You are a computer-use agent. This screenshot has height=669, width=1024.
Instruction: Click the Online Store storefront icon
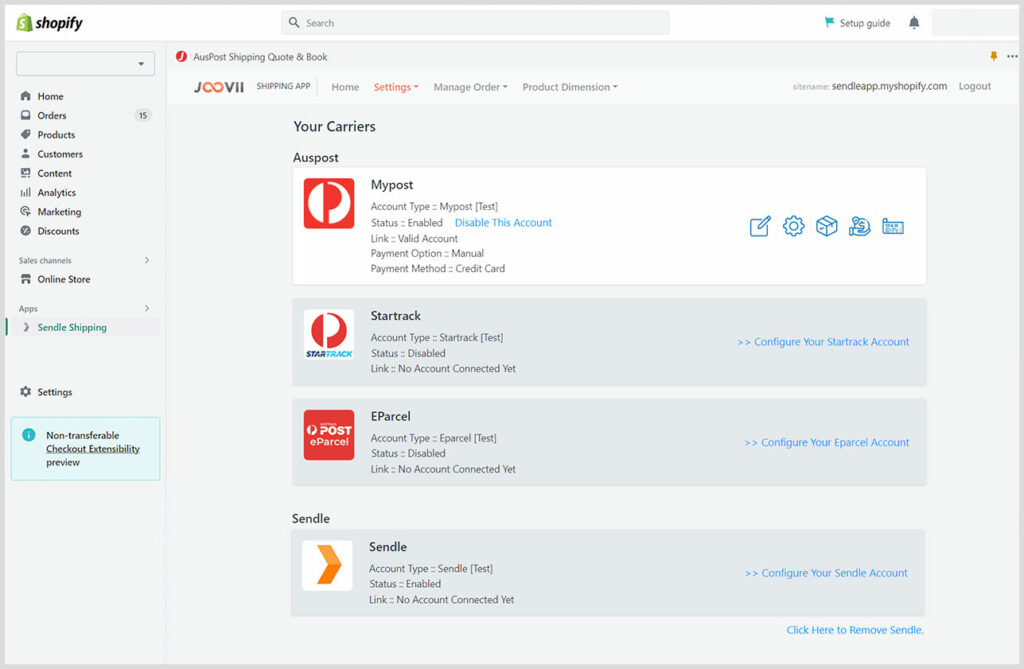25,279
